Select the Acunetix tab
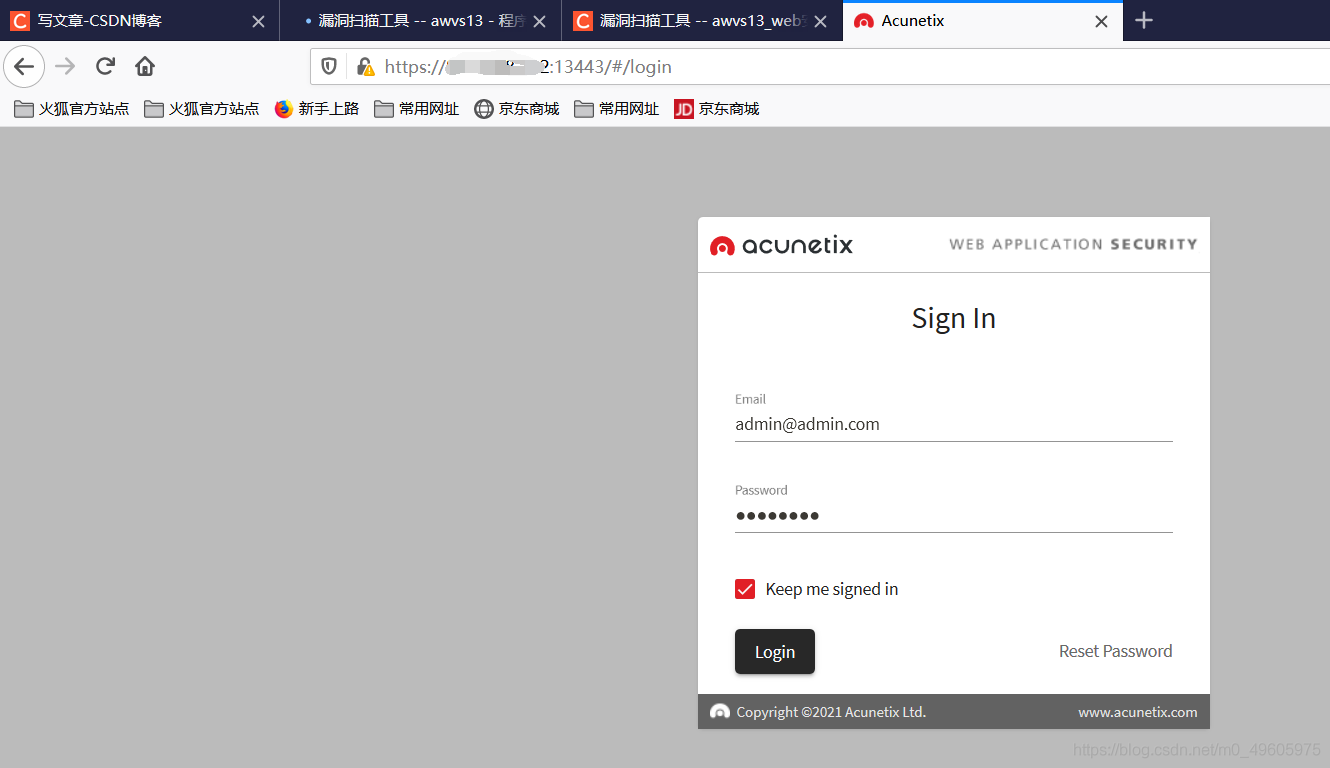This screenshot has height=768, width=1330. point(983,20)
